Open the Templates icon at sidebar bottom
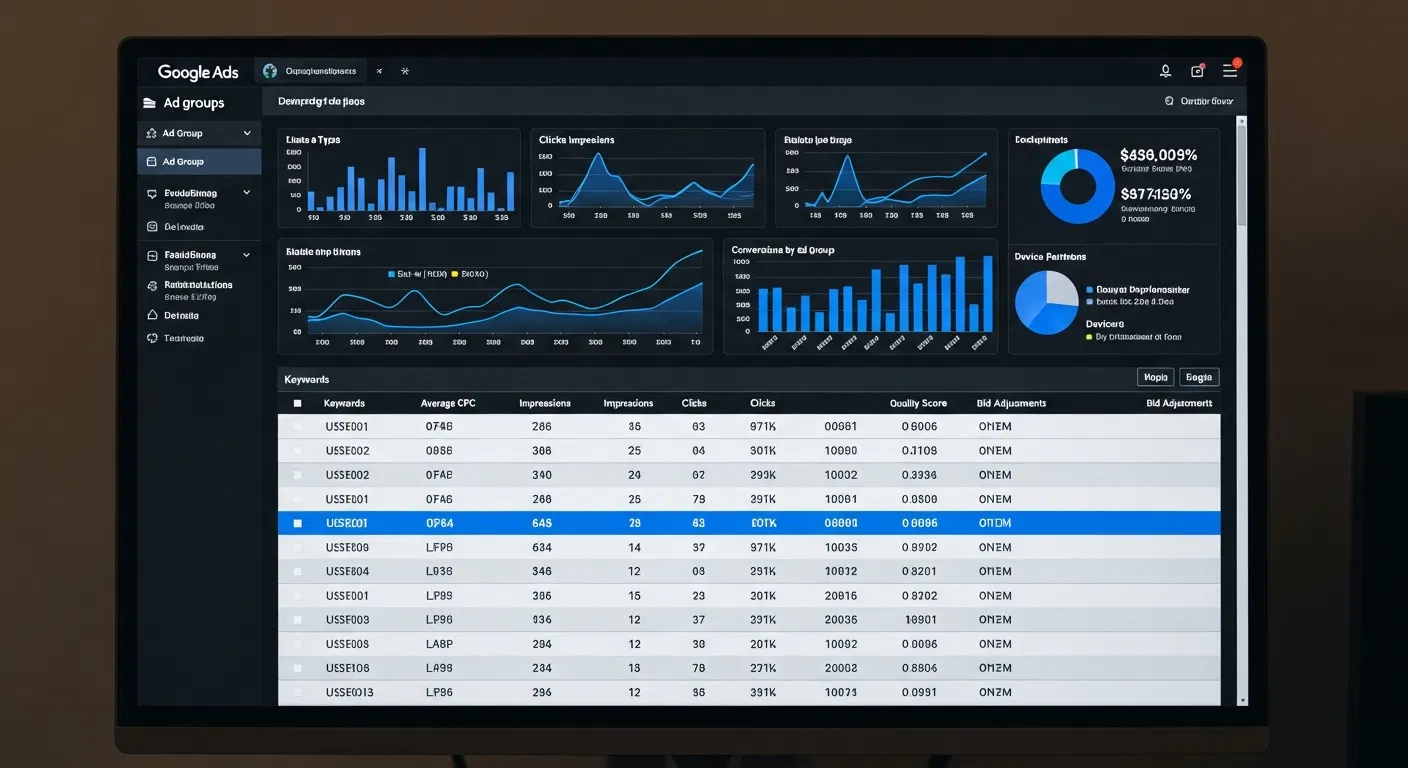This screenshot has width=1408, height=768. [x=154, y=339]
